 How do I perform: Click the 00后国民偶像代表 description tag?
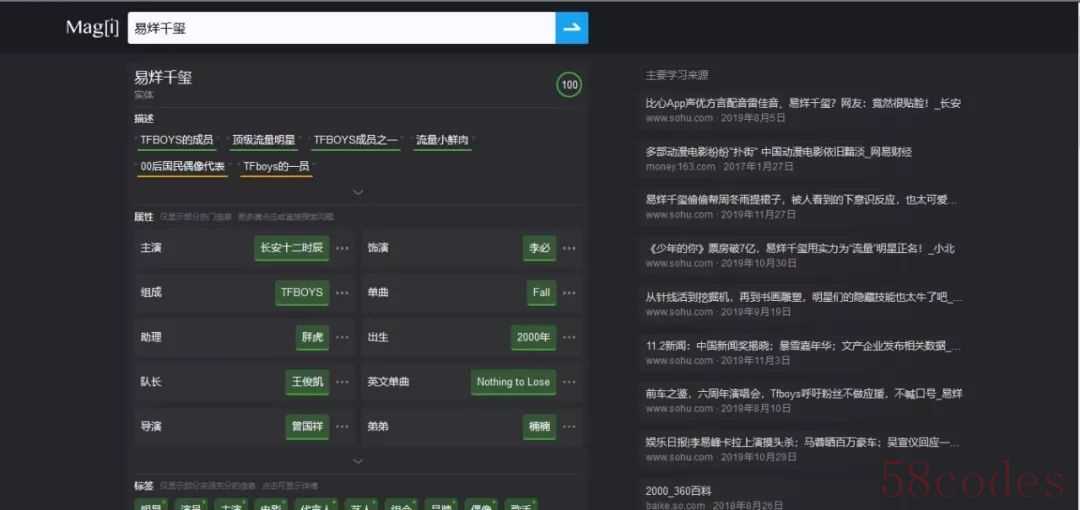[183, 167]
